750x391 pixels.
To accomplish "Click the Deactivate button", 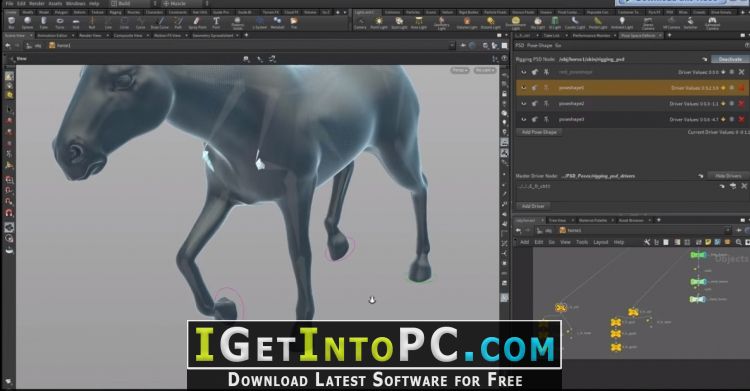I will pos(730,59).
